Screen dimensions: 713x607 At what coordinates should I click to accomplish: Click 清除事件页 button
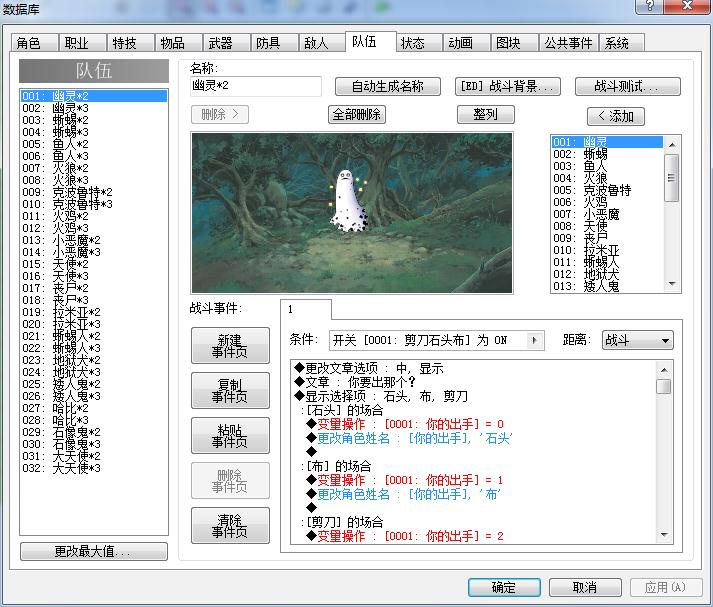[230, 526]
